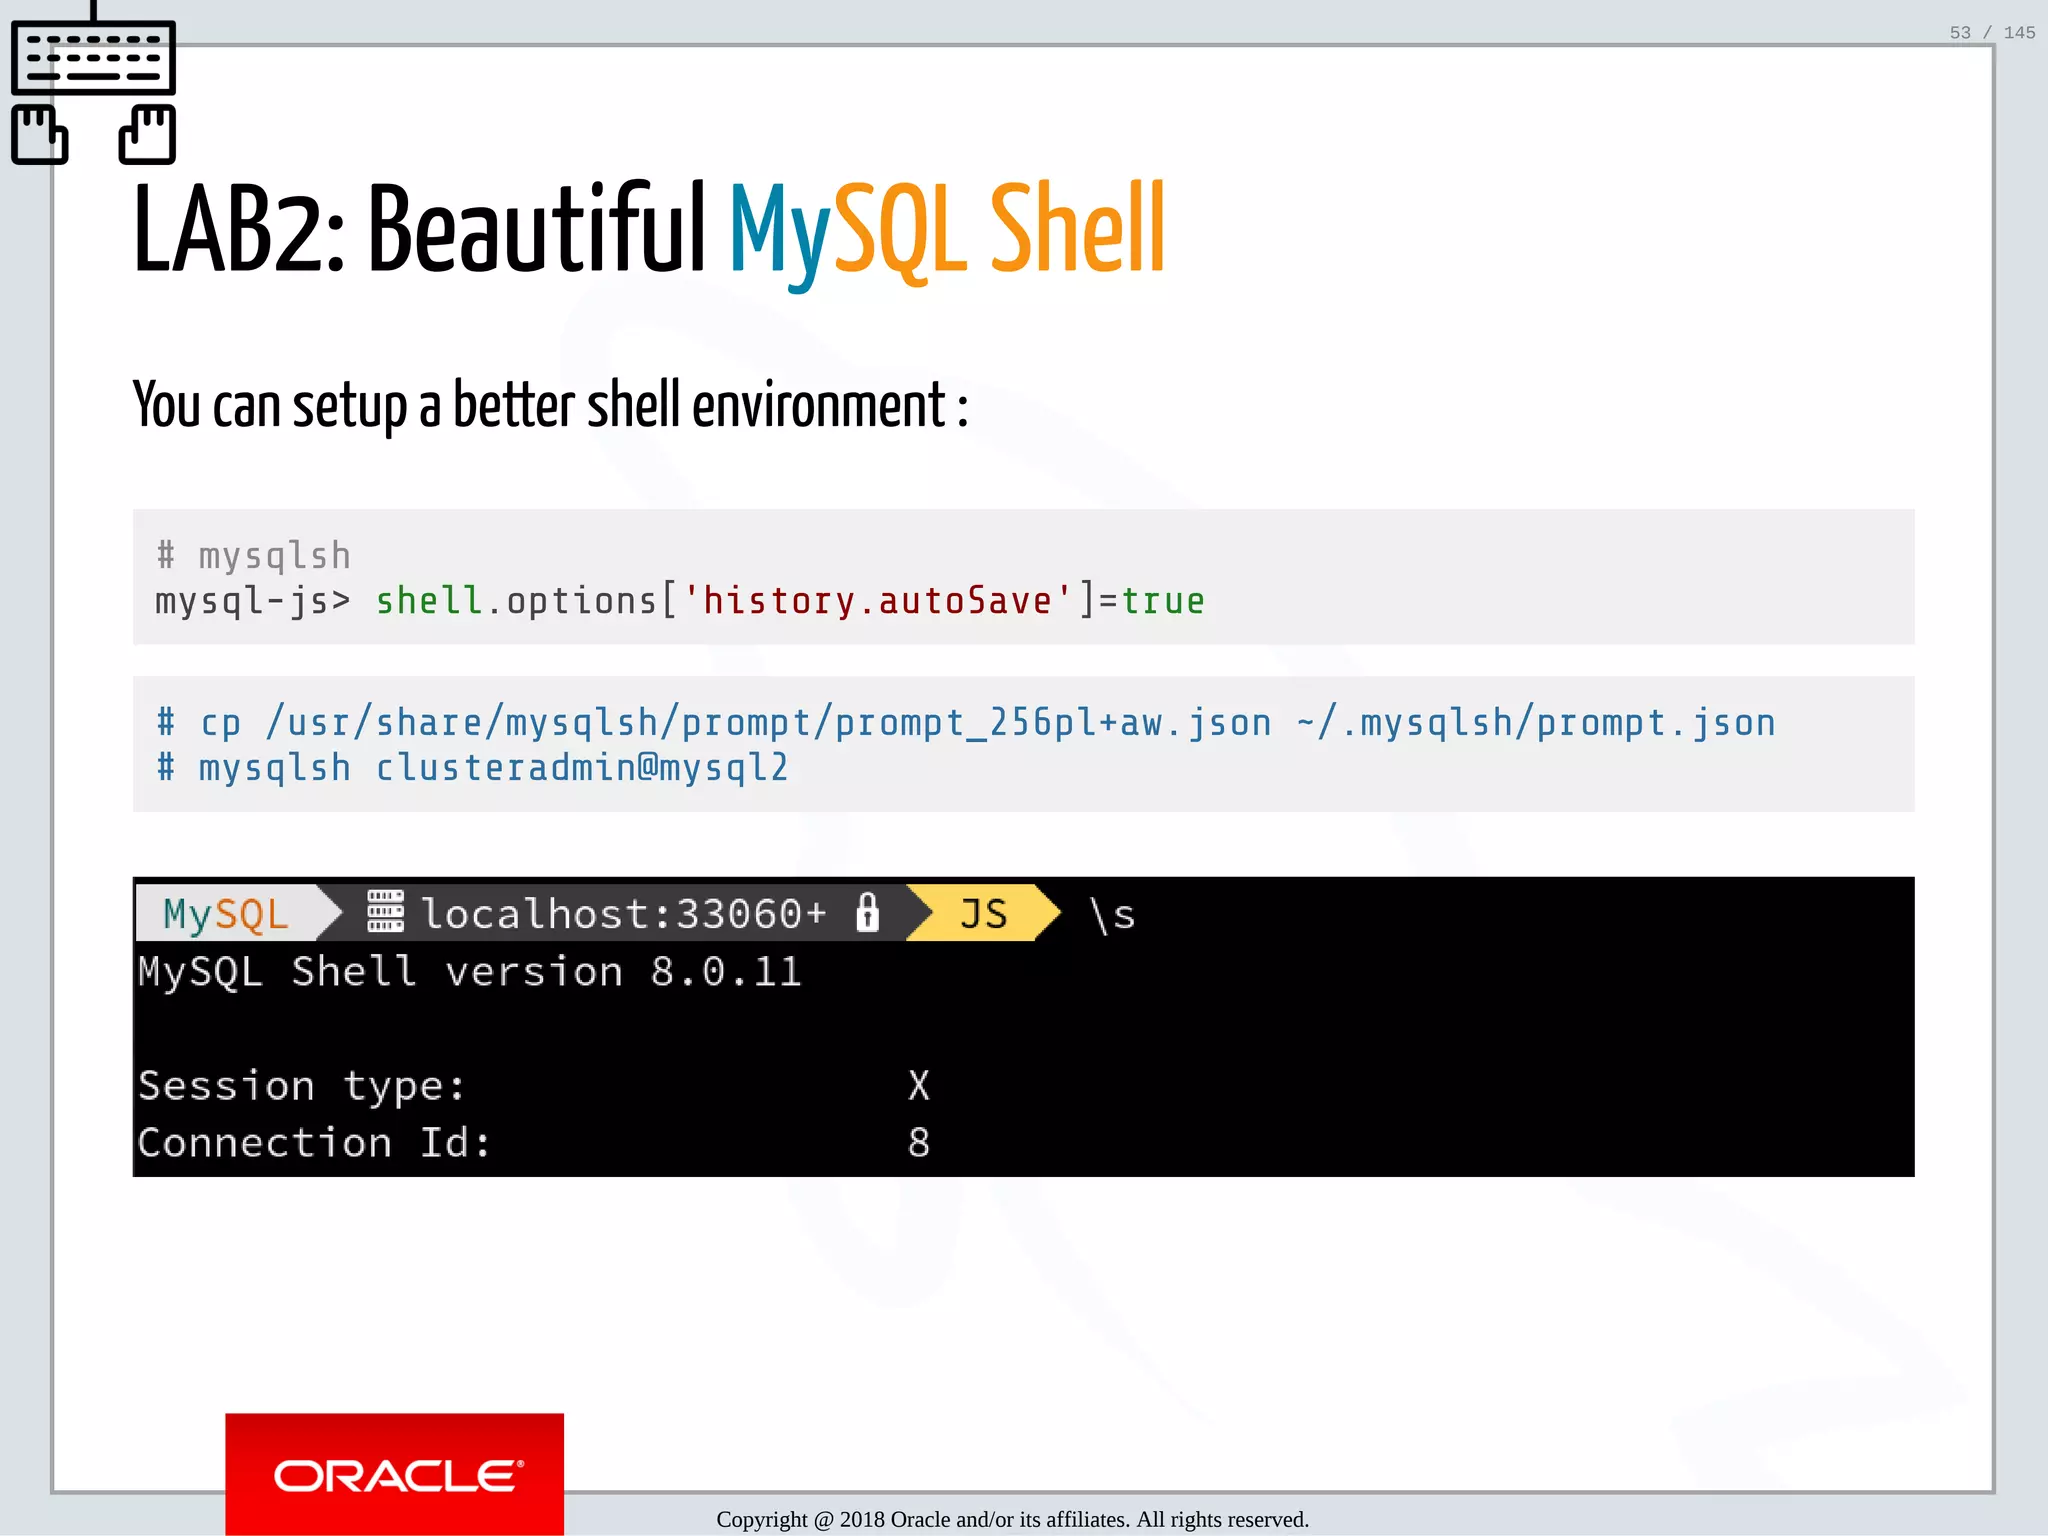Screen dimensions: 2048x1536
Task: Click the padlock icon in the prompt
Action: (868, 912)
